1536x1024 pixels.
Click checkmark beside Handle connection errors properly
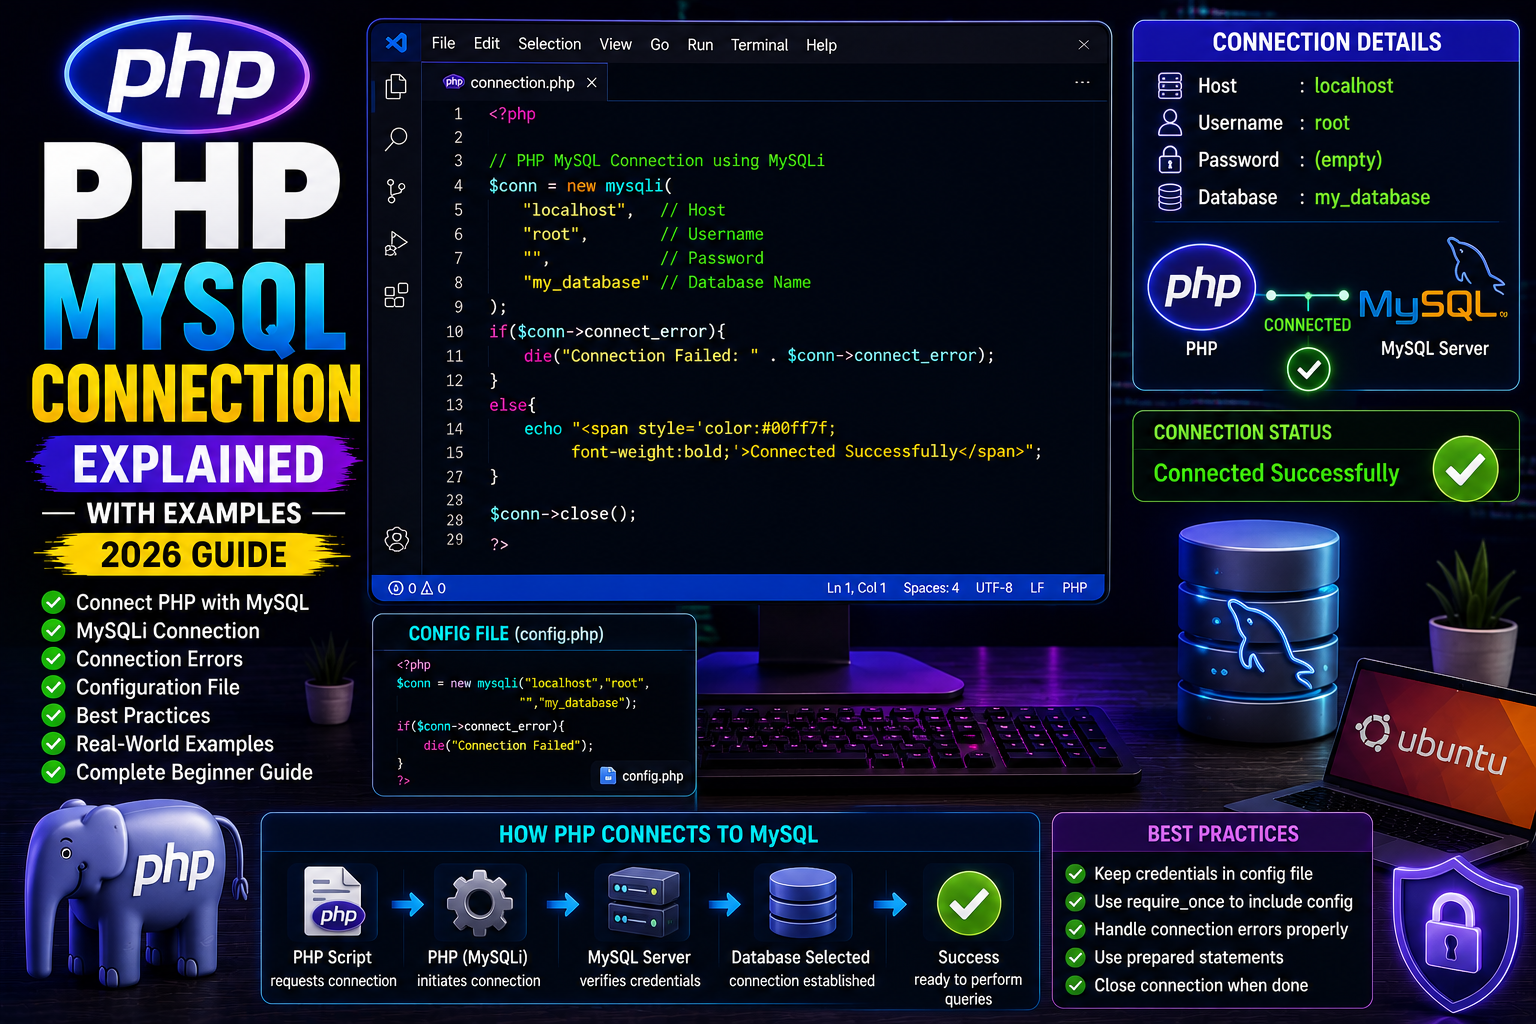pyautogui.click(x=1076, y=930)
